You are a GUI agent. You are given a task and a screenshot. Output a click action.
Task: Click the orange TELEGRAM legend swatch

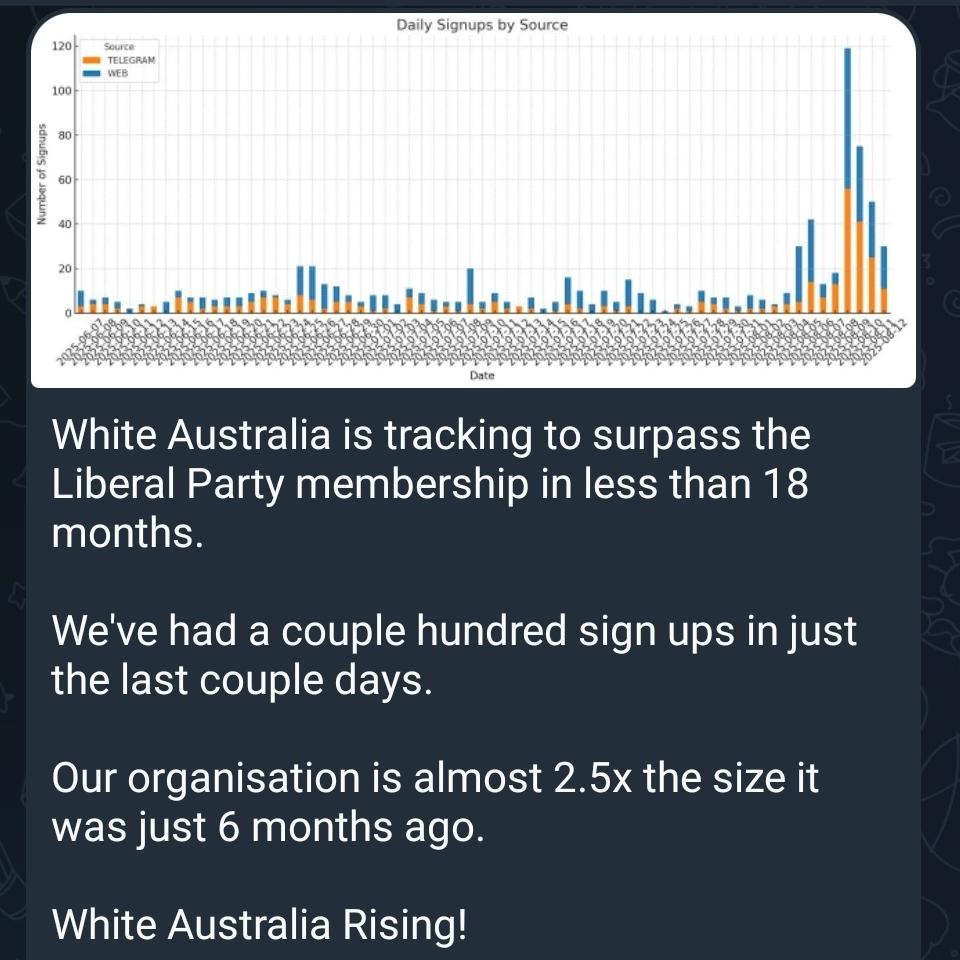click(88, 60)
